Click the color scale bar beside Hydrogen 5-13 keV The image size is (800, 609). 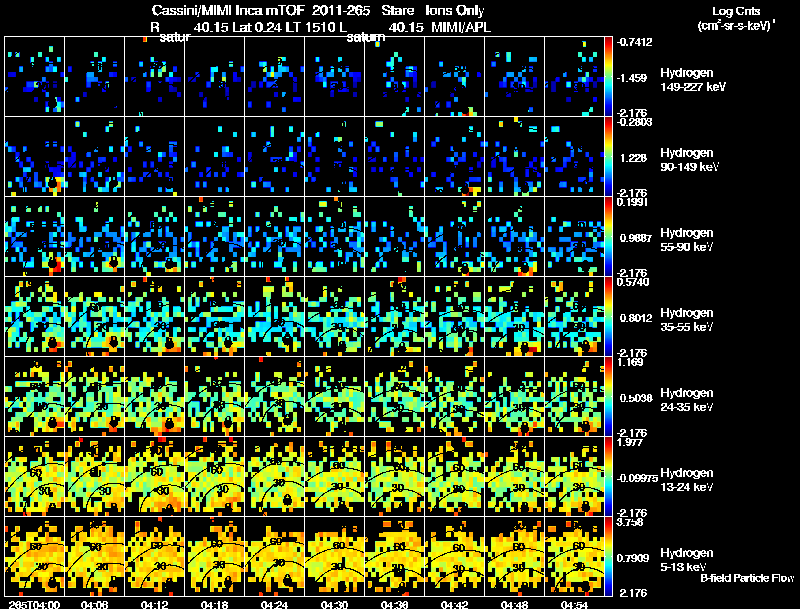coord(608,557)
